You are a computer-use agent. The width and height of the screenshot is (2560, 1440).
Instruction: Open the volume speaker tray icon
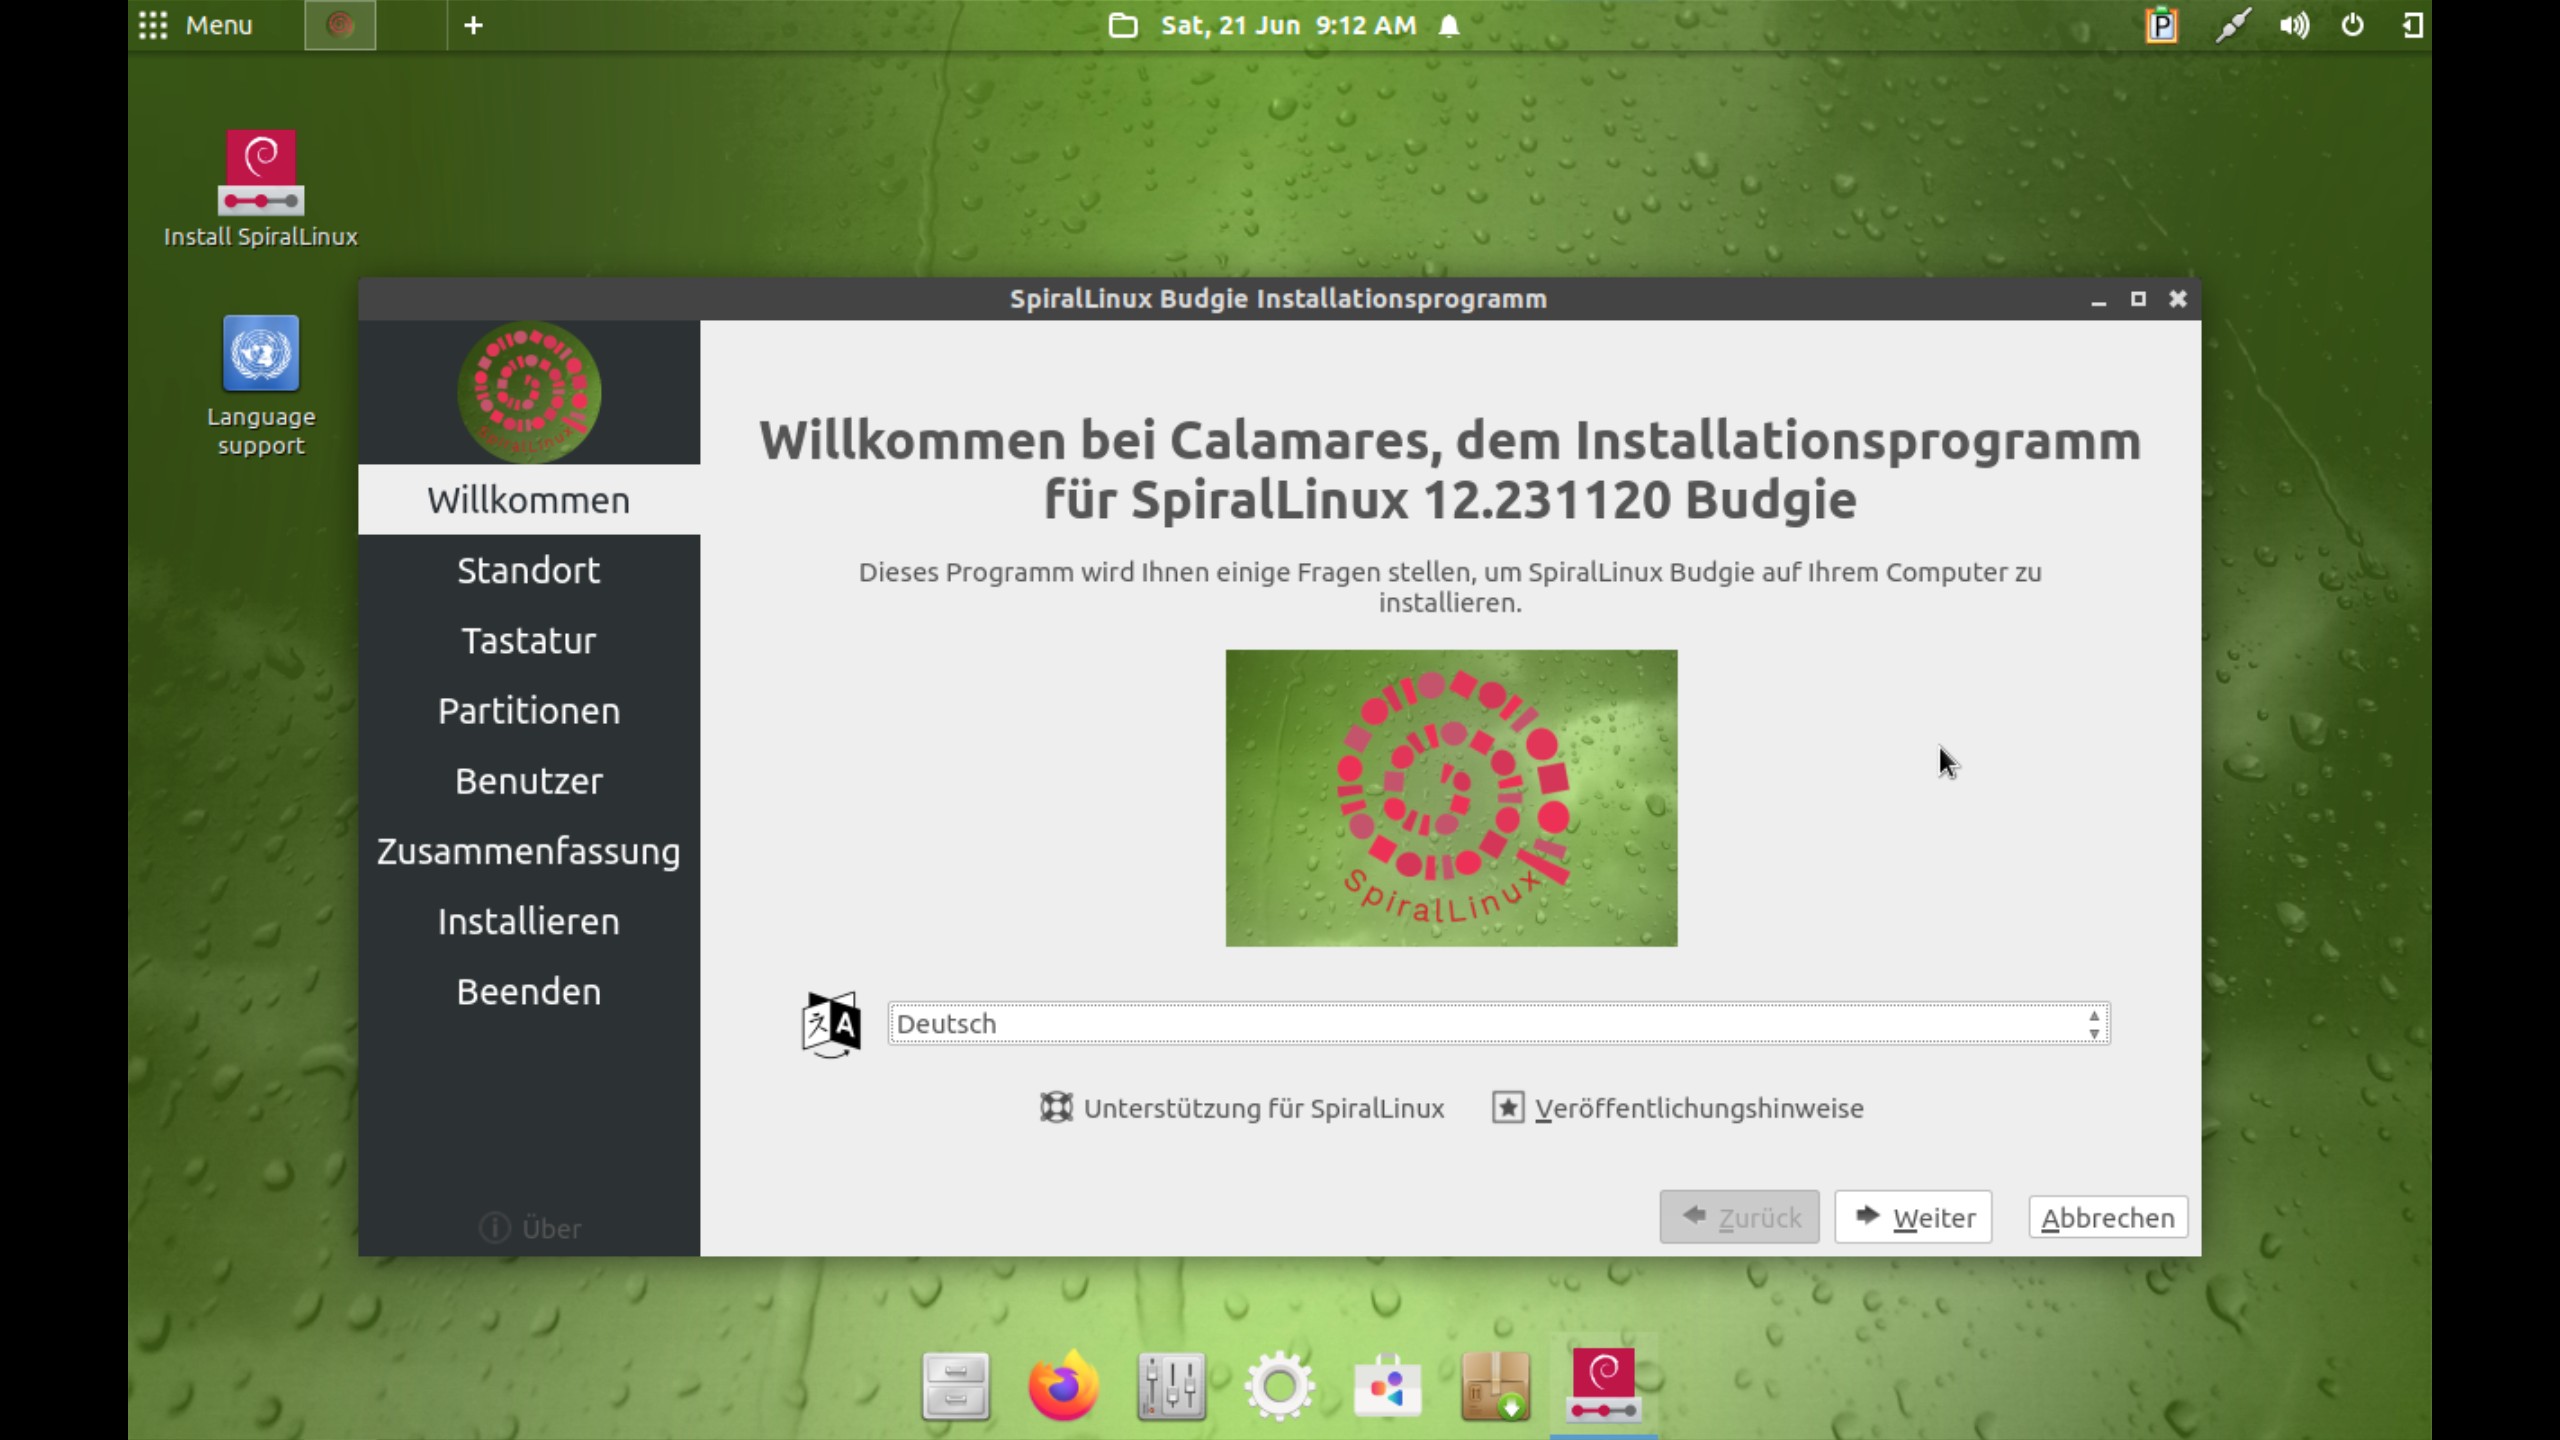click(x=2294, y=25)
